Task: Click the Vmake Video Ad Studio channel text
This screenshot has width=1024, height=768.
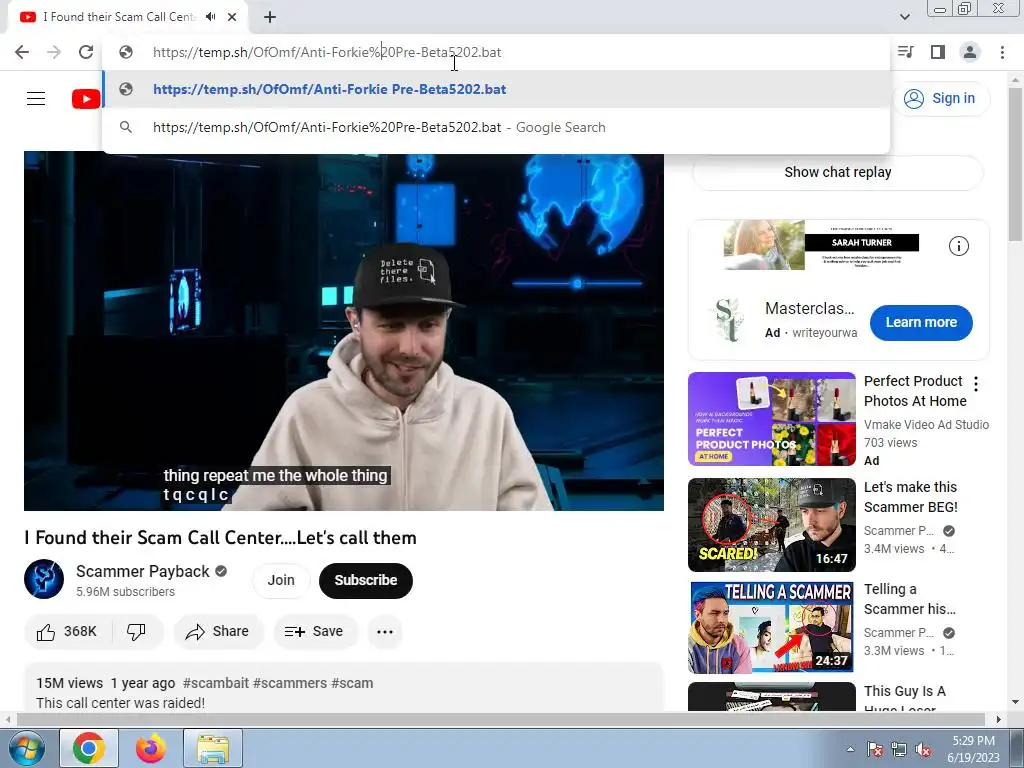Action: [x=926, y=424]
